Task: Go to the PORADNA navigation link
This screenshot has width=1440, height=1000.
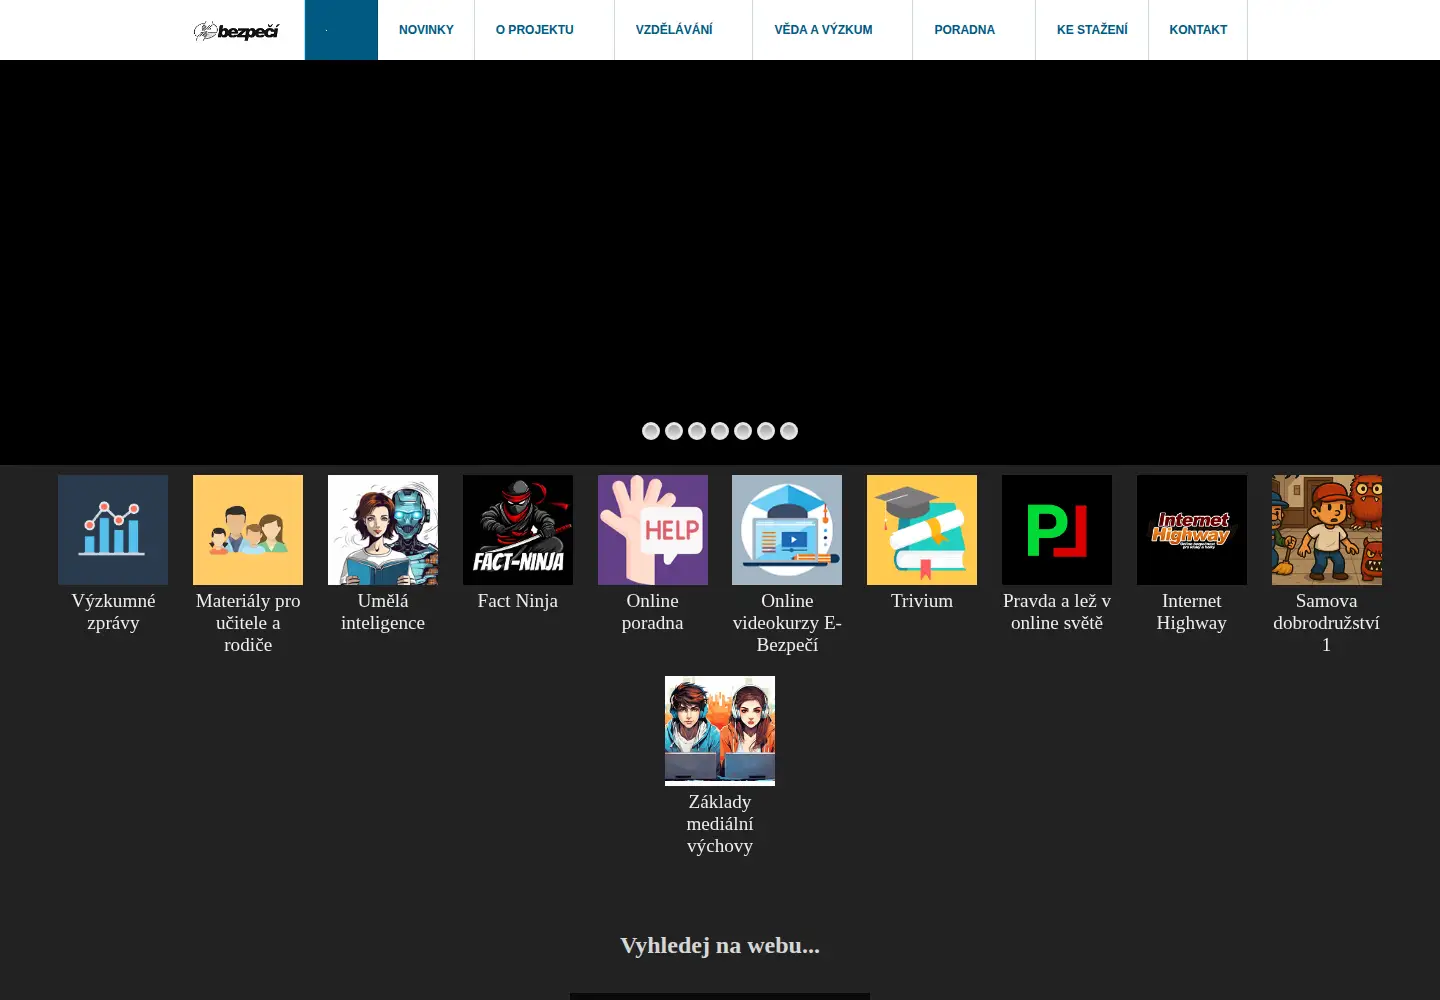Action: coord(965,30)
